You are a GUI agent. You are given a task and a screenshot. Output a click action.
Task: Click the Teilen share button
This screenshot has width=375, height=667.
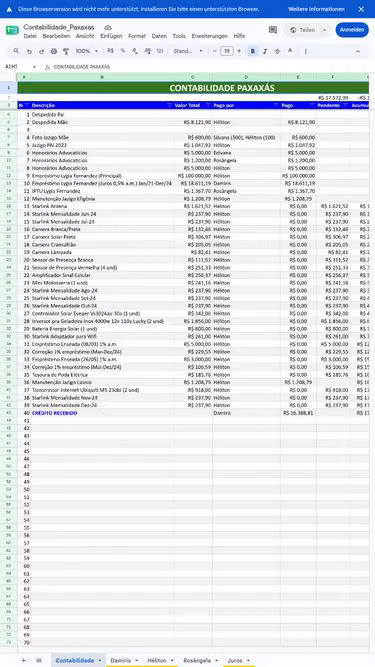(x=302, y=30)
